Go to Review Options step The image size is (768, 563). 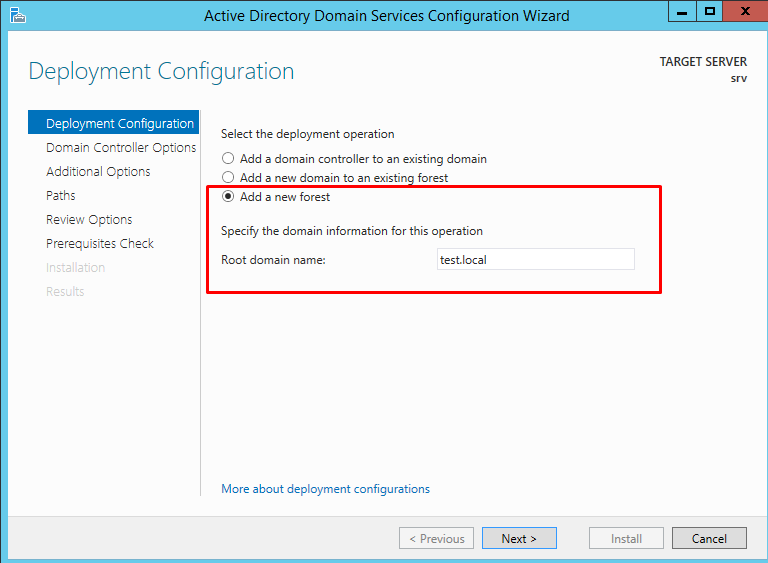89,220
